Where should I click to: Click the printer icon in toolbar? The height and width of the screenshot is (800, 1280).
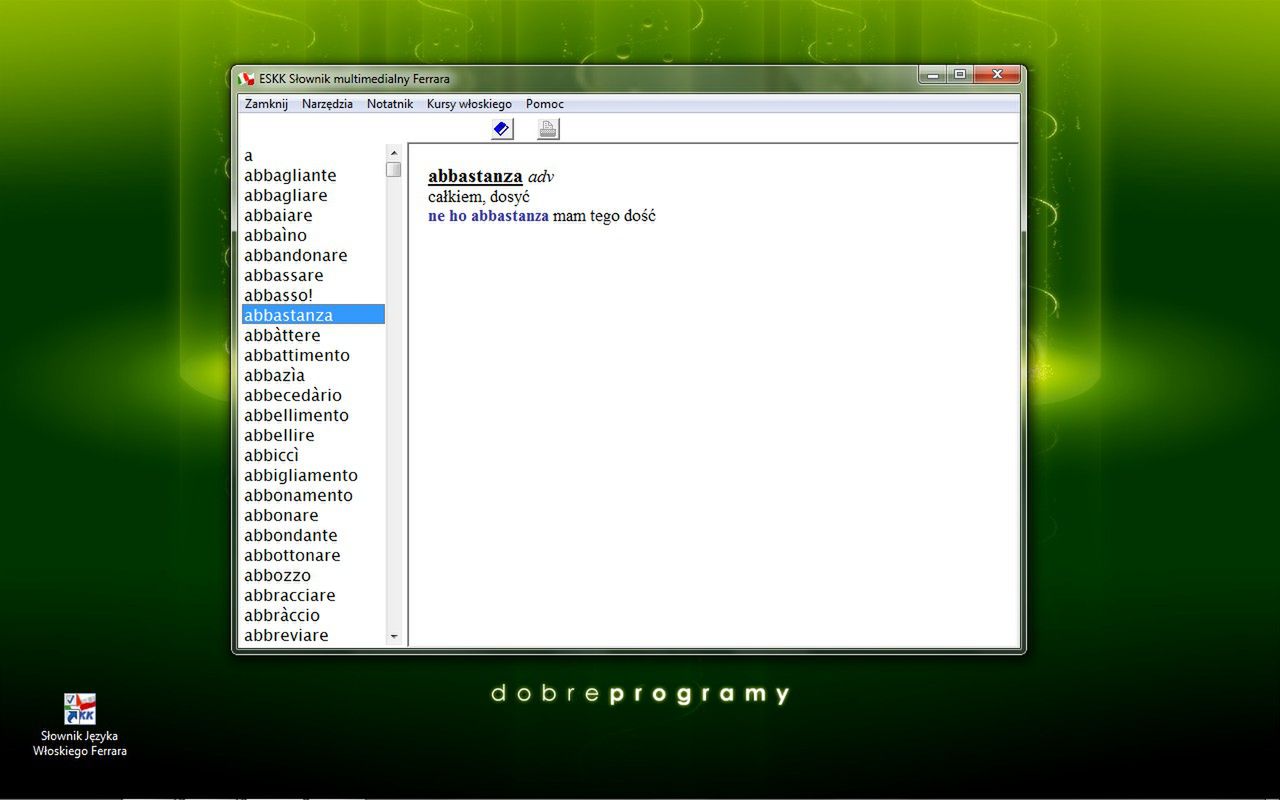[548, 129]
